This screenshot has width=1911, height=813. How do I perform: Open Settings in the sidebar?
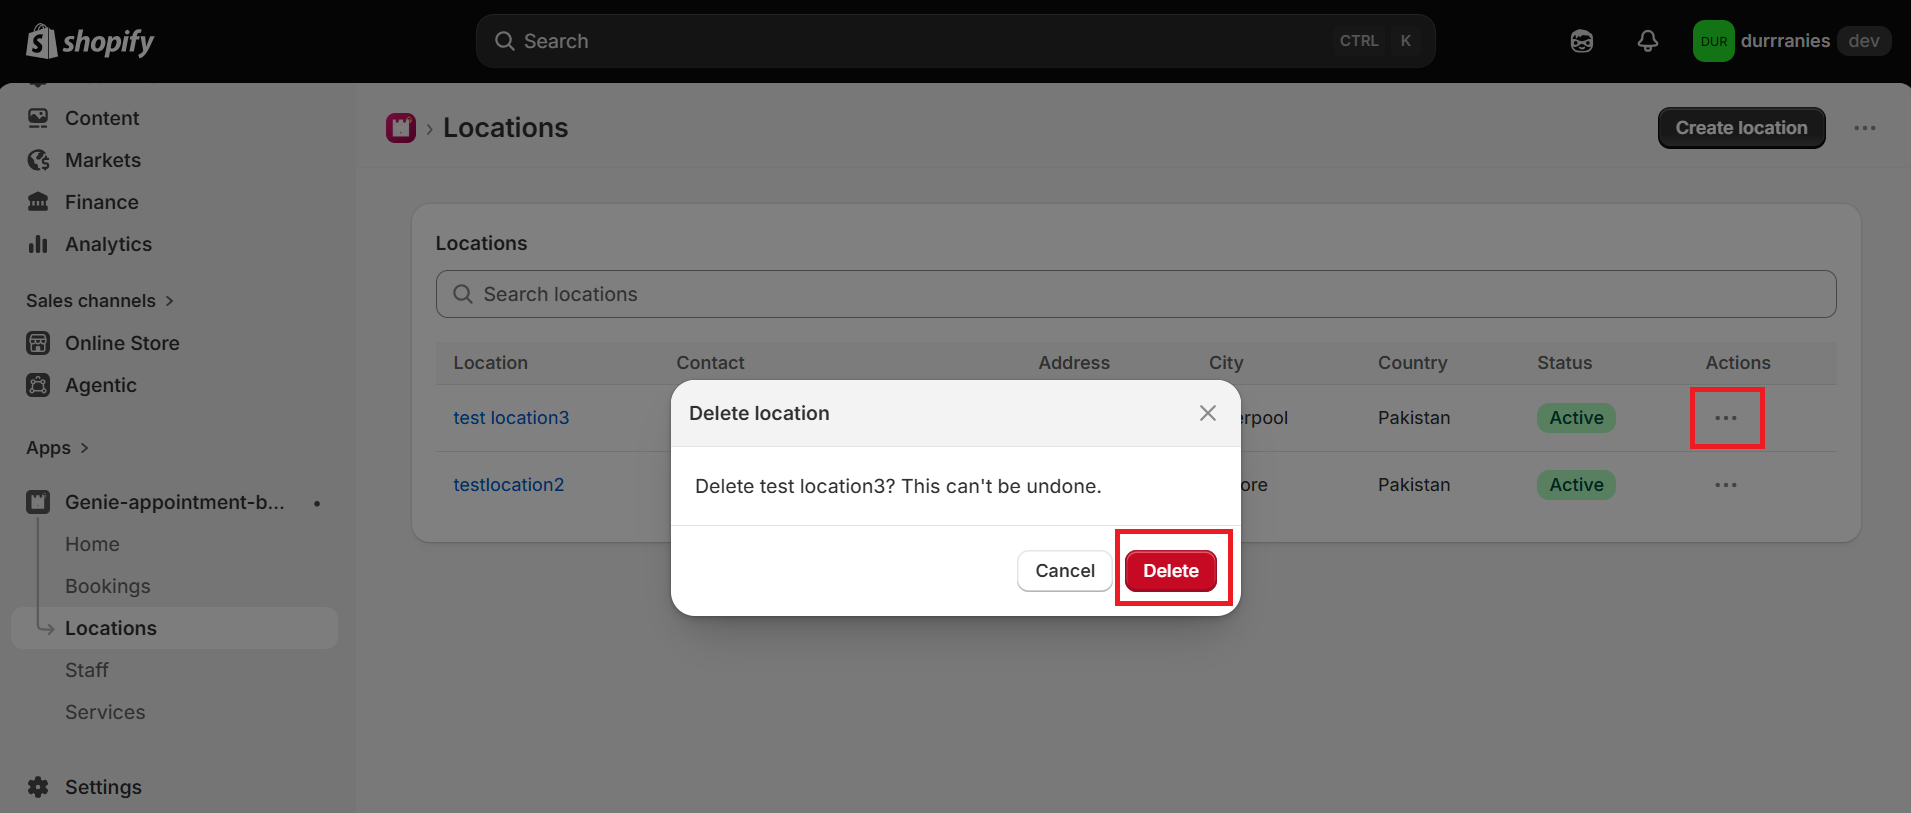tap(103, 787)
